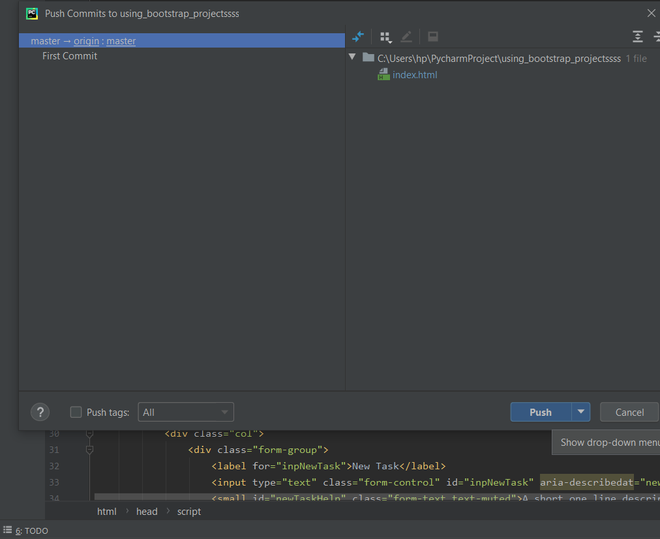This screenshot has height=539, width=660.
Task: Click the Expand All icon
Action: [x=638, y=37]
